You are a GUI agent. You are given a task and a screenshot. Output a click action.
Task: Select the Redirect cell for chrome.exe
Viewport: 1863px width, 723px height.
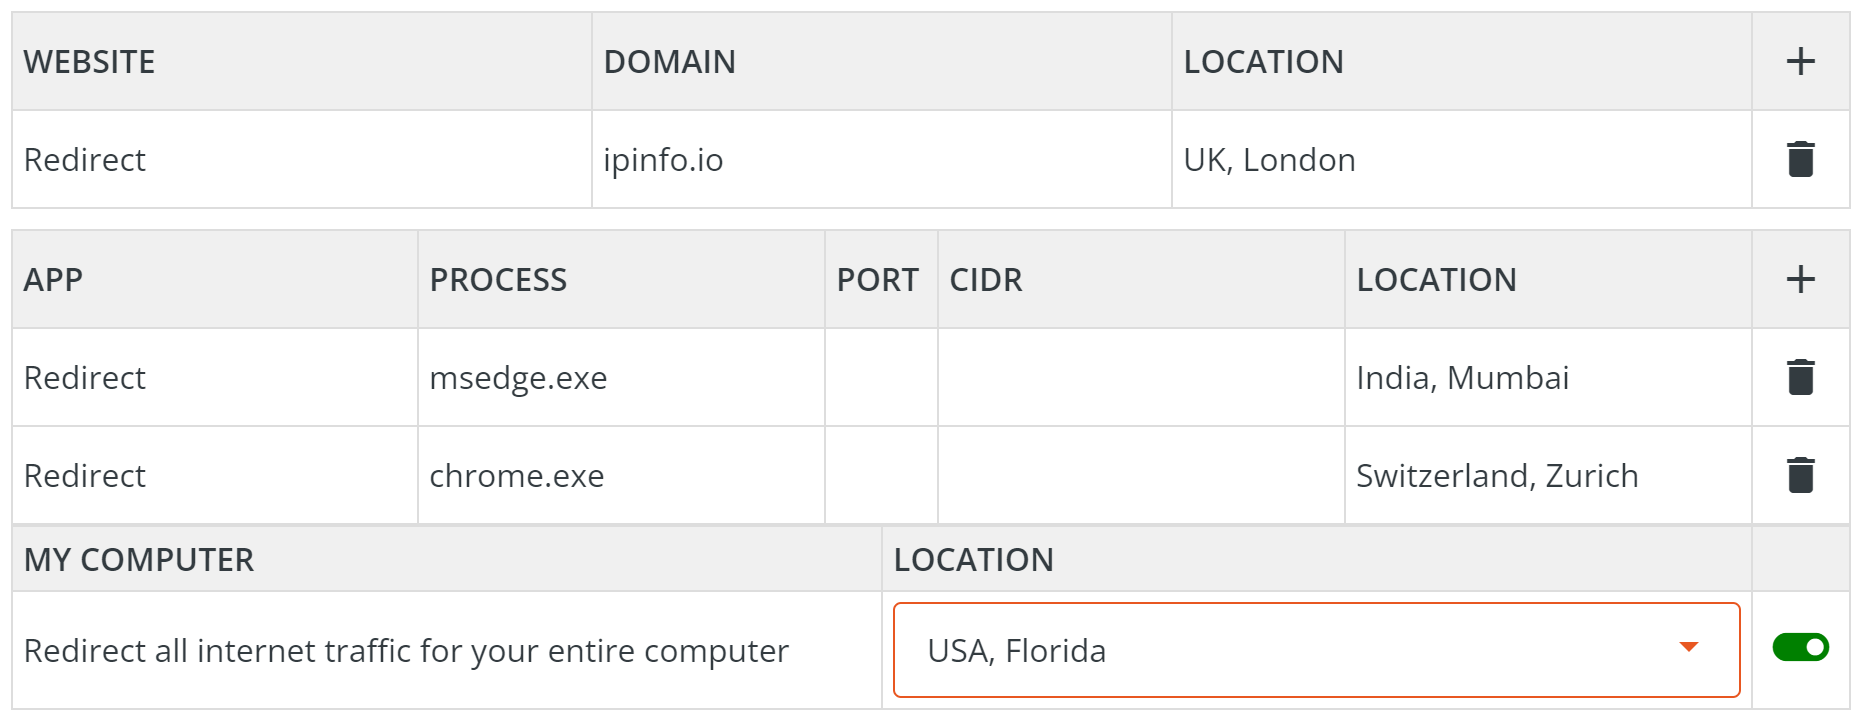pos(85,475)
